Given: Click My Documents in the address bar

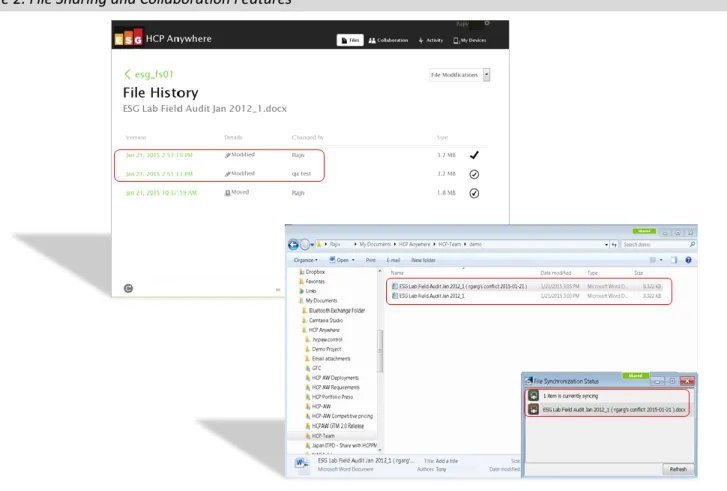Looking at the screenshot, I should tap(375, 244).
